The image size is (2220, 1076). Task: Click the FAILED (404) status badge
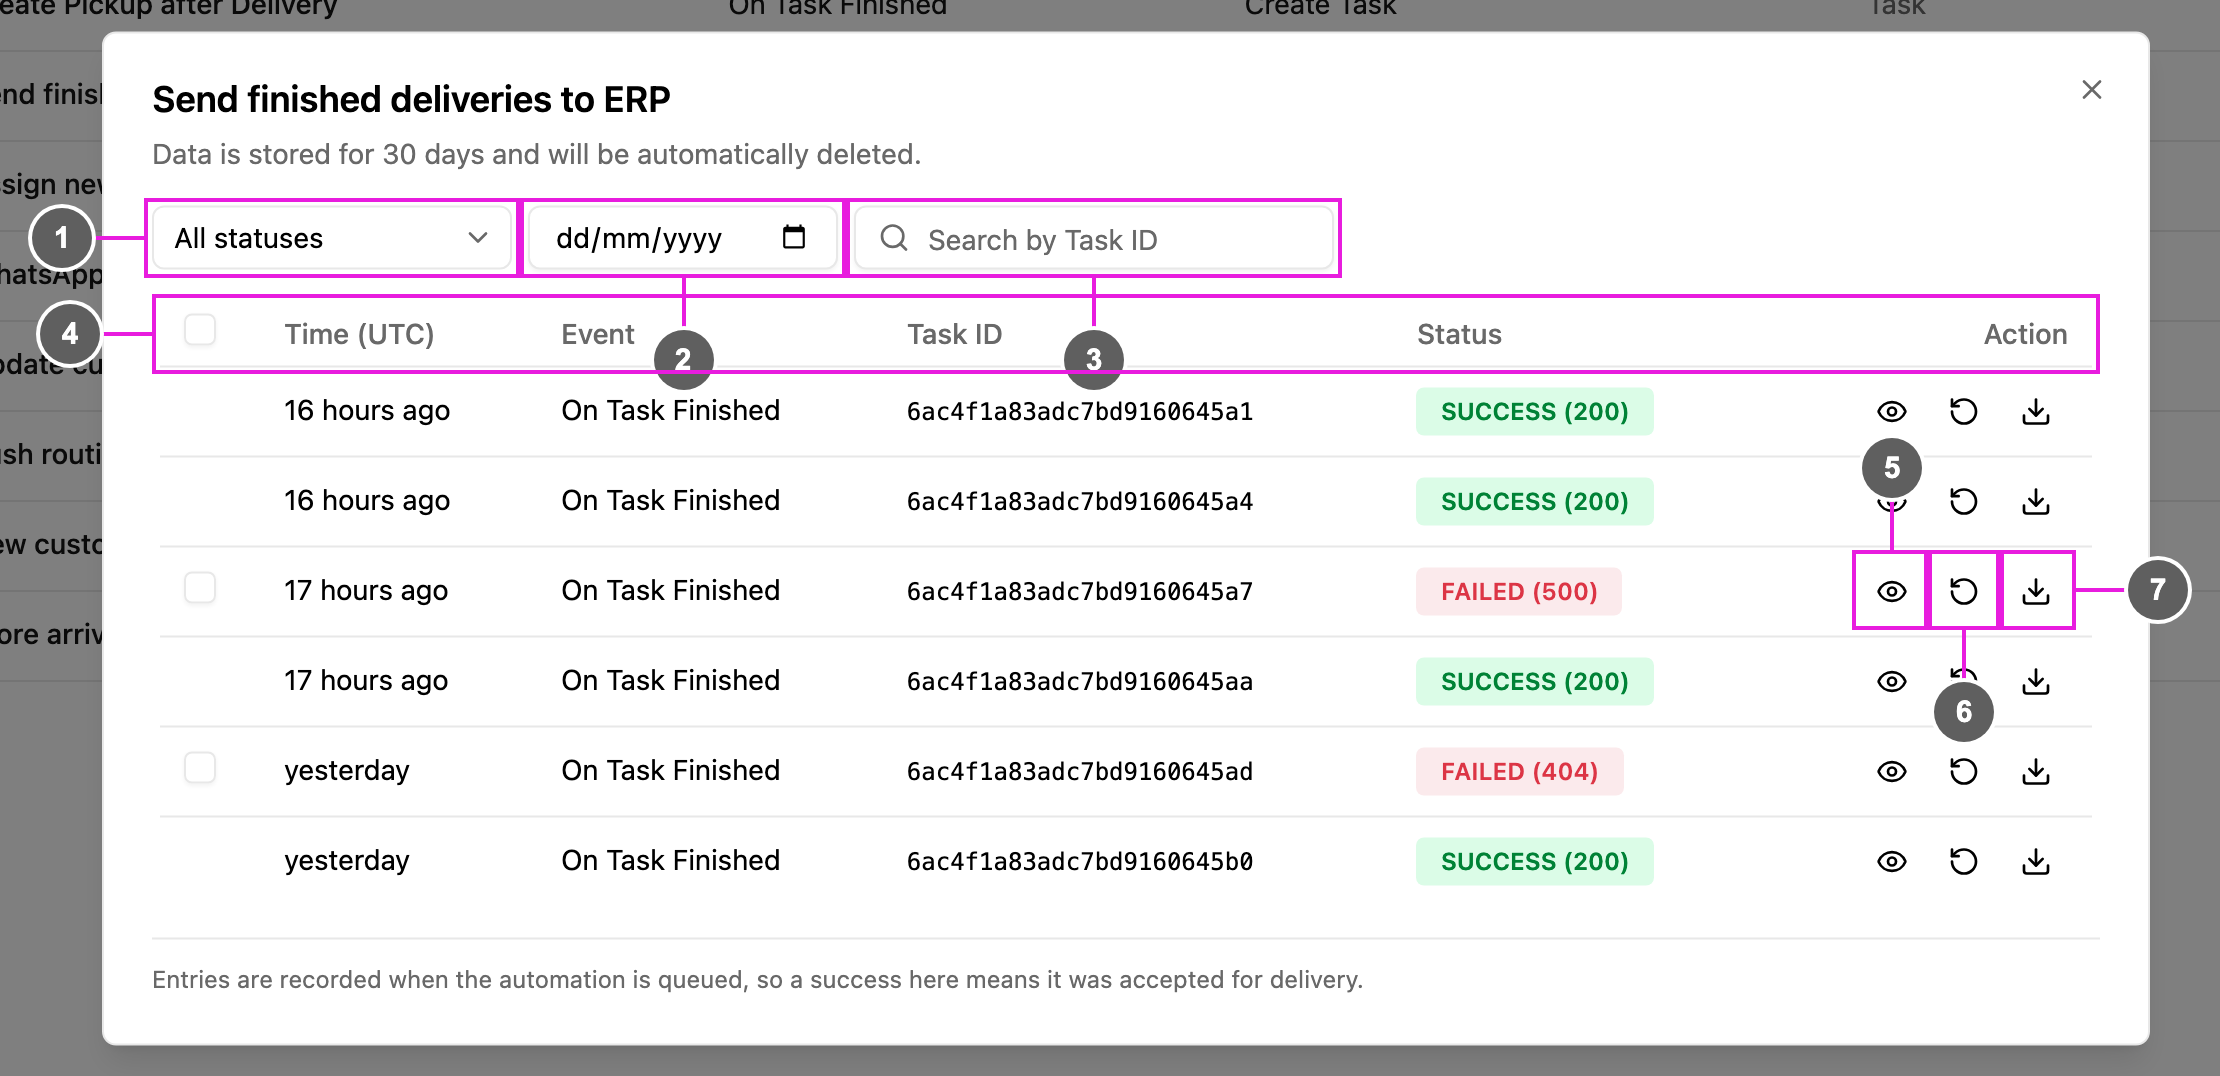1519,771
